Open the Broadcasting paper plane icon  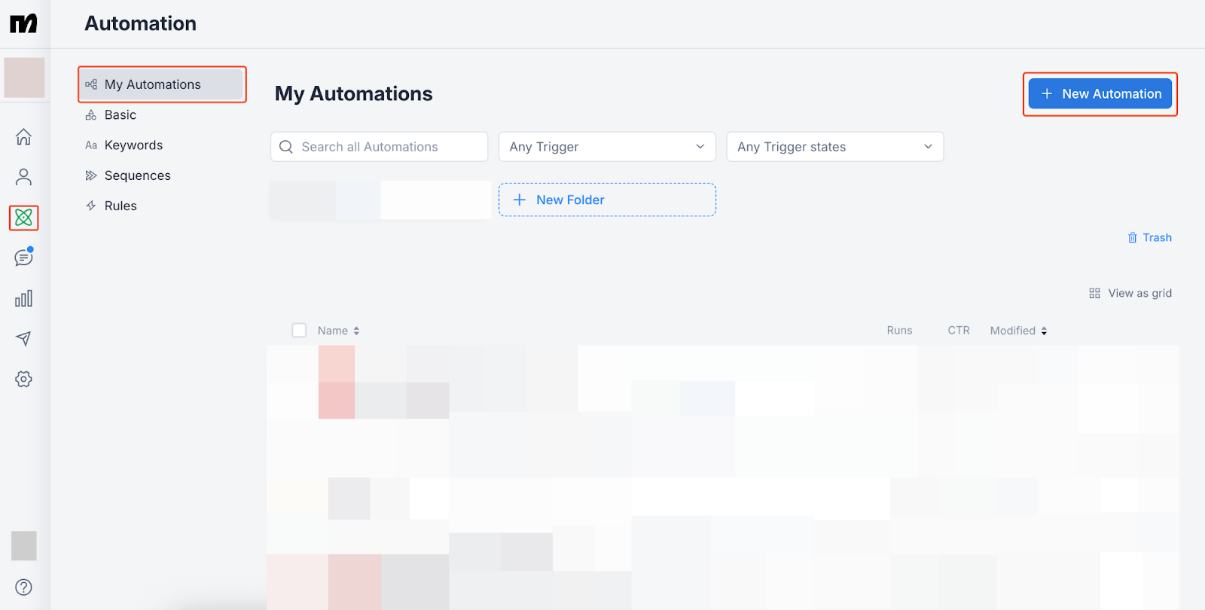(x=24, y=339)
